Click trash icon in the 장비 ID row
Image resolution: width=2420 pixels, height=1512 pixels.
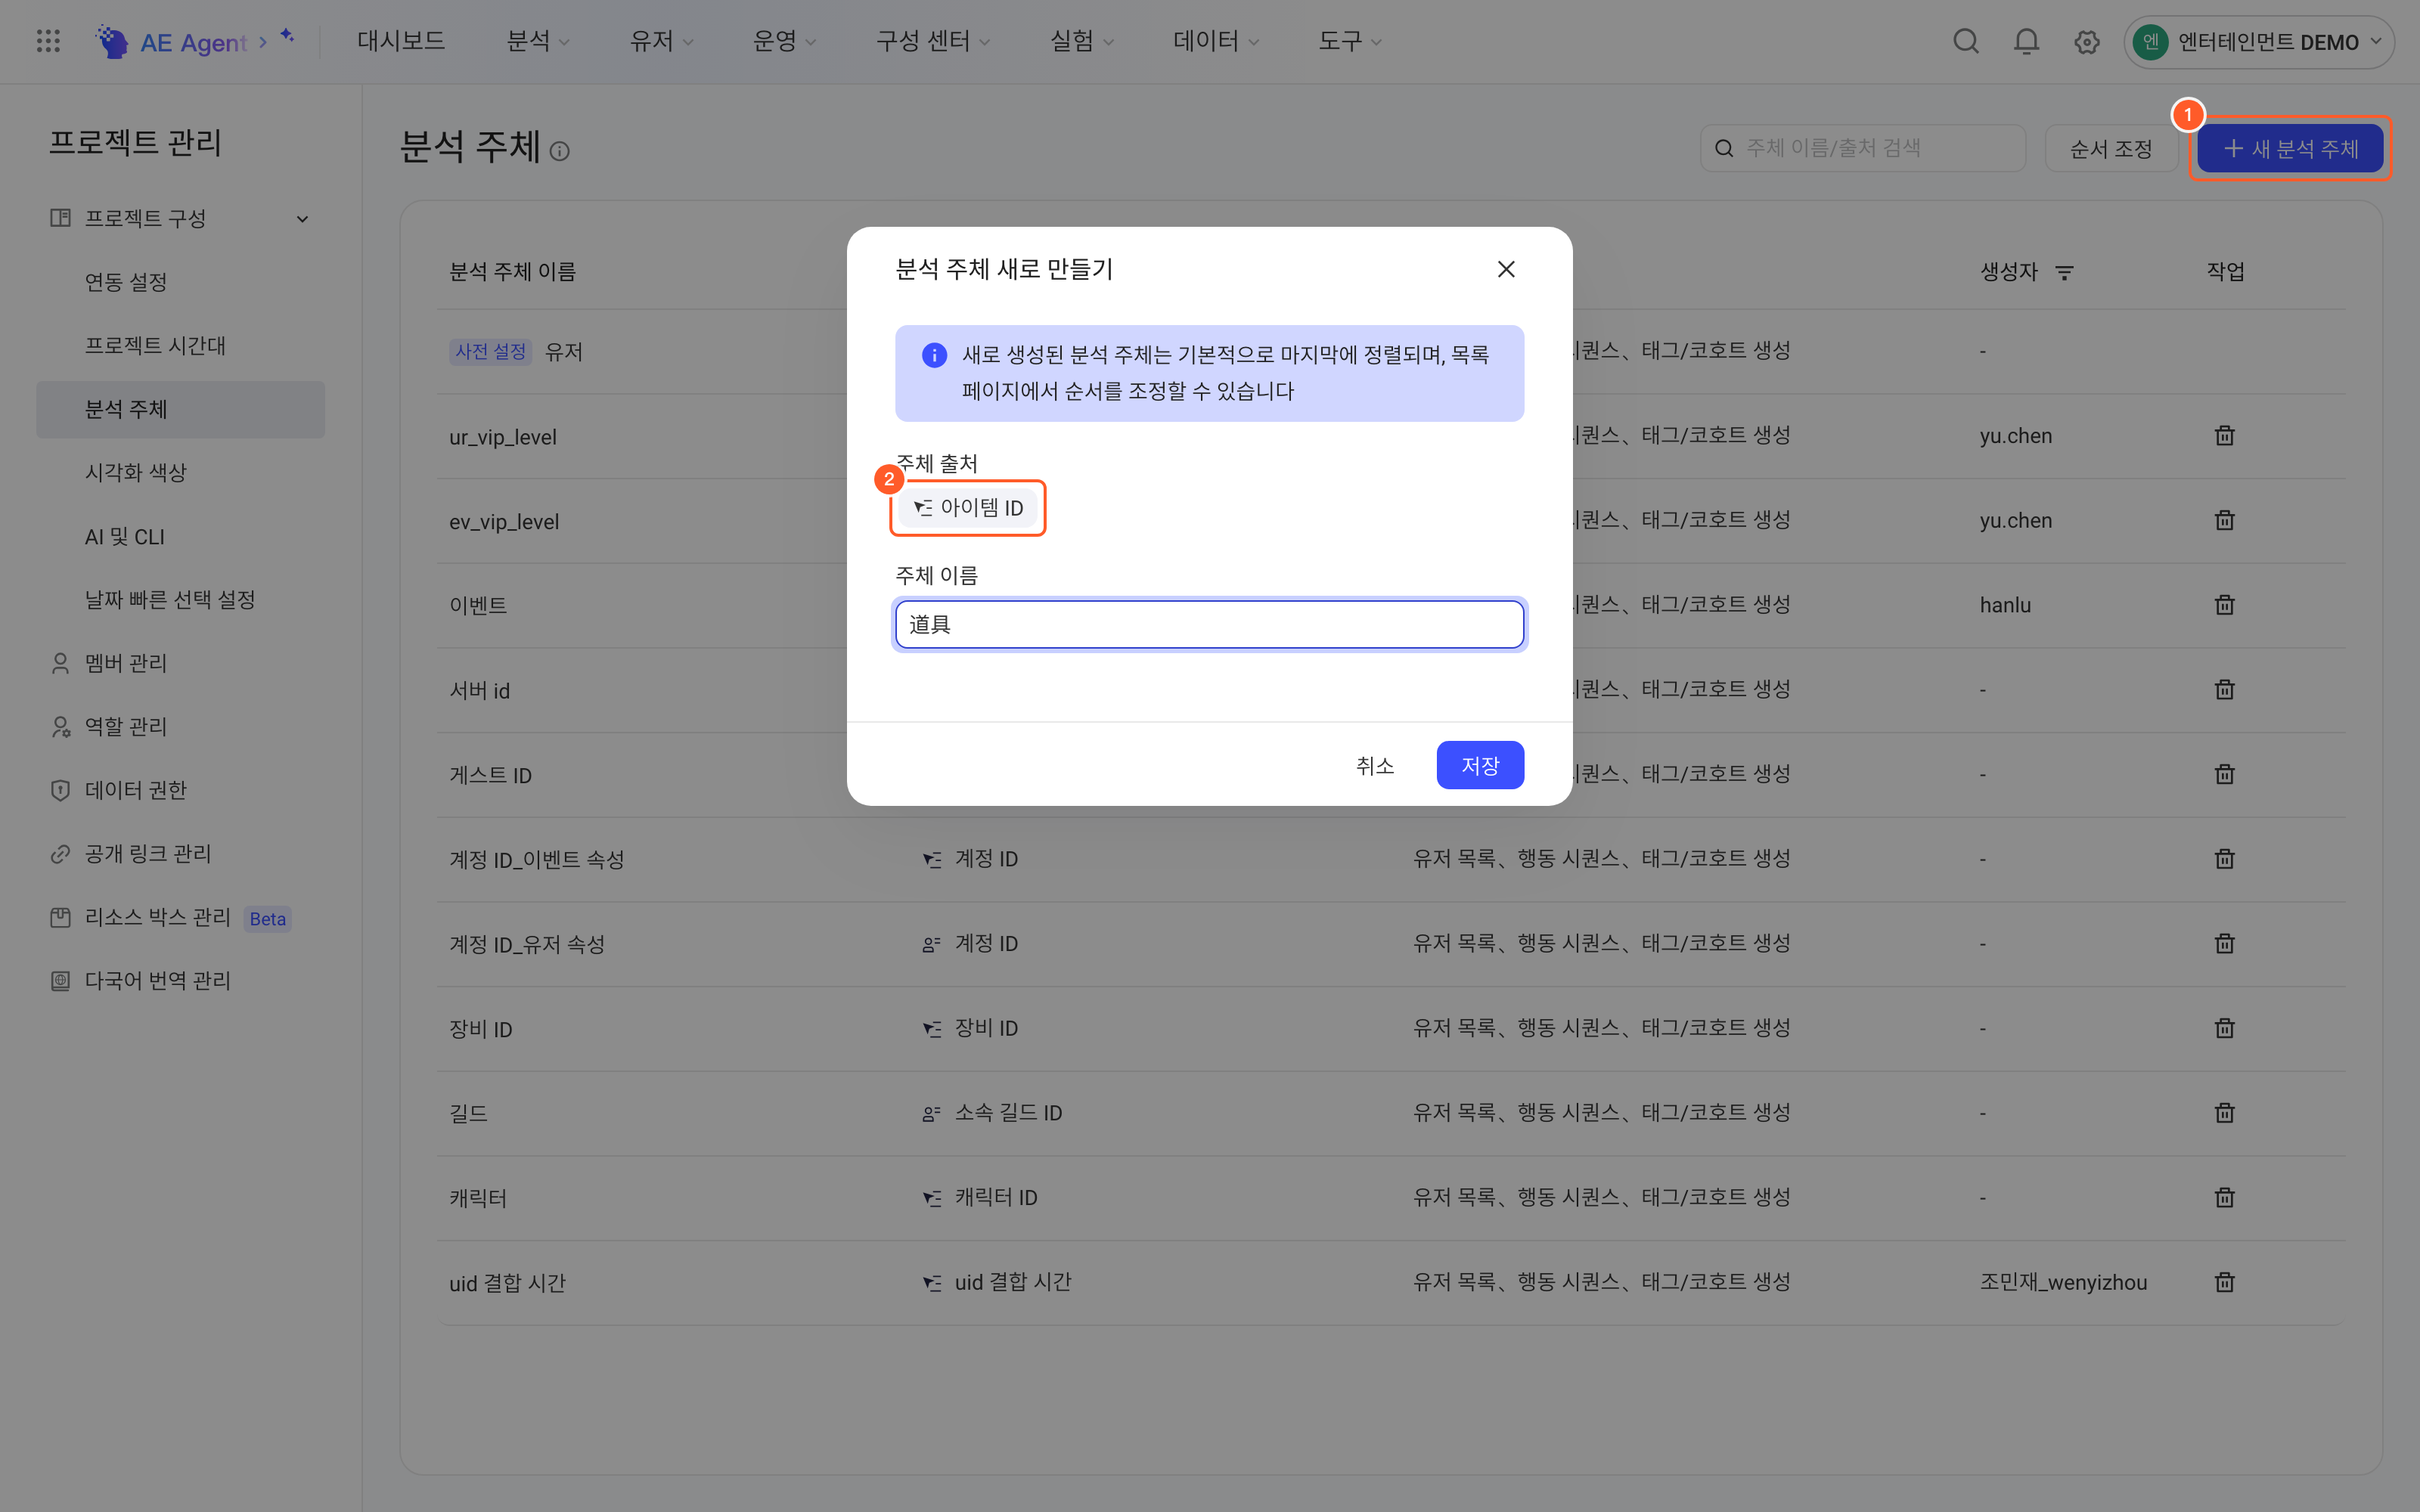[2224, 1028]
